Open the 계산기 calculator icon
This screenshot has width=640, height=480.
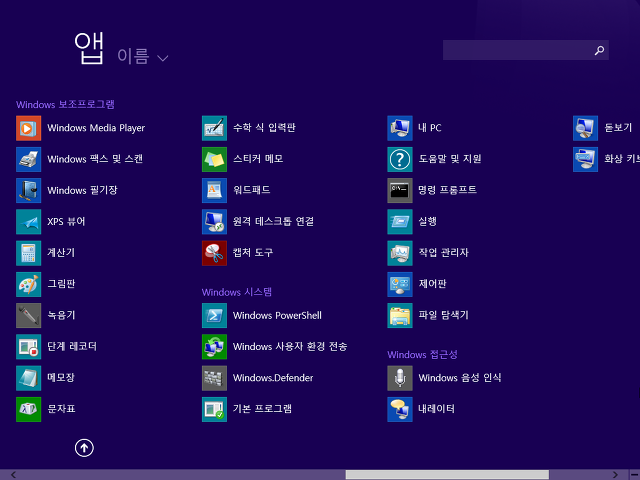coord(29,253)
